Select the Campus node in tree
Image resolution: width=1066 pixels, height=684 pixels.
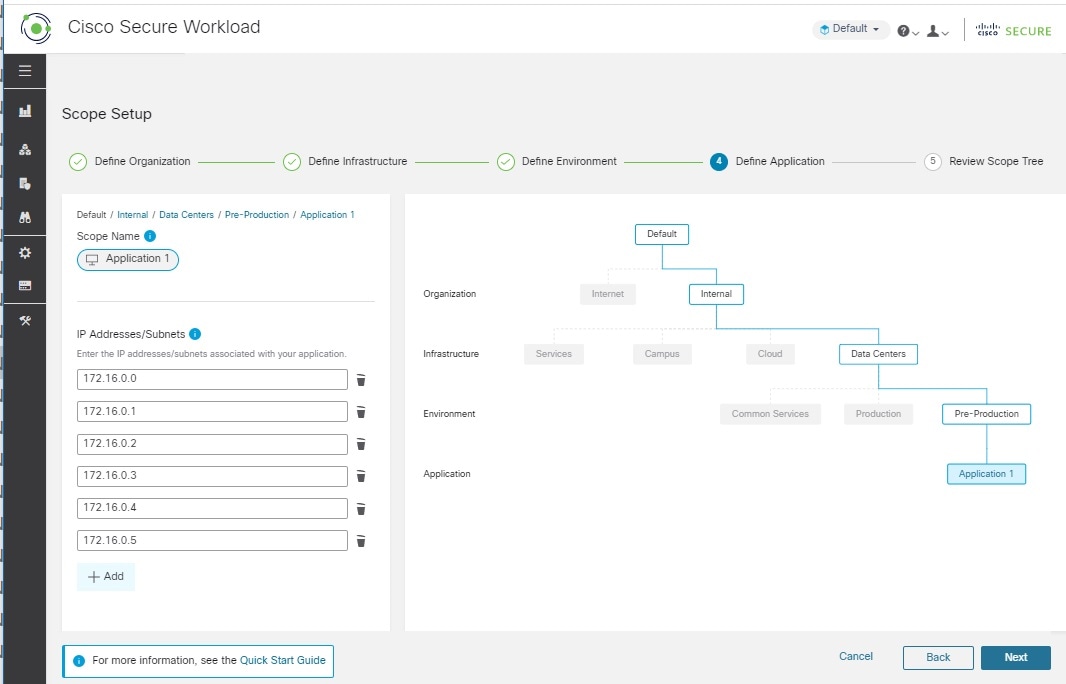coord(662,354)
